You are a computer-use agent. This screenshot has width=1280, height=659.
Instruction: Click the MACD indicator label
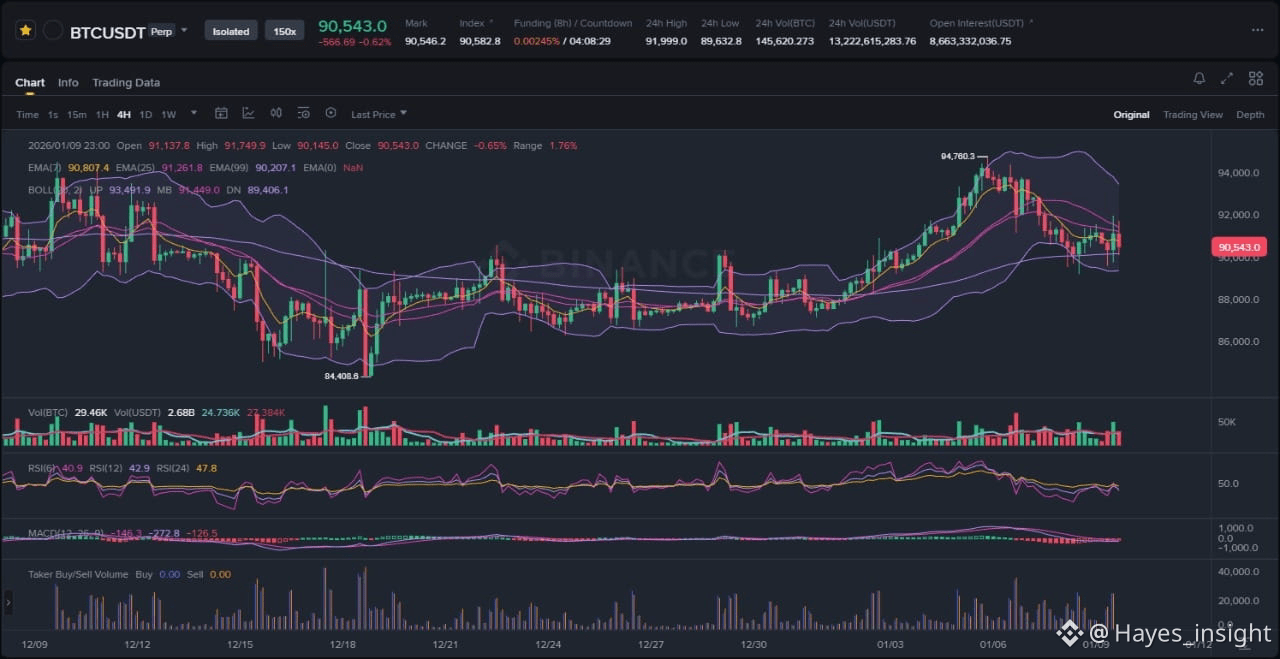coord(67,533)
